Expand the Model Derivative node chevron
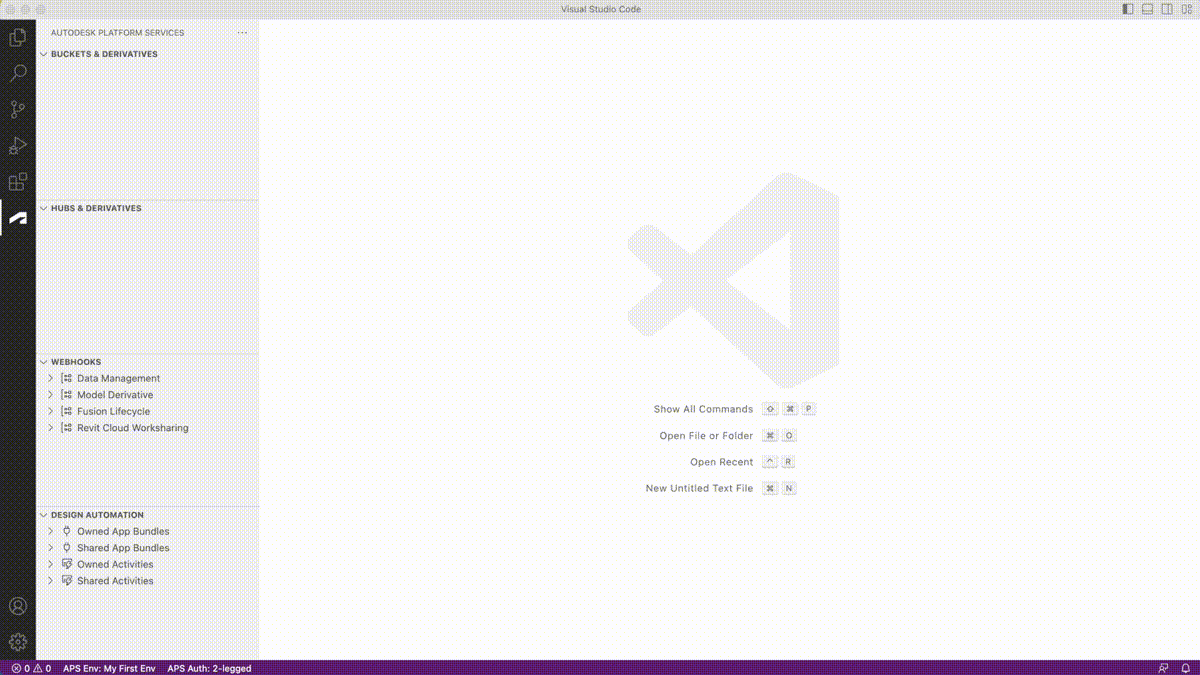 click(51, 395)
